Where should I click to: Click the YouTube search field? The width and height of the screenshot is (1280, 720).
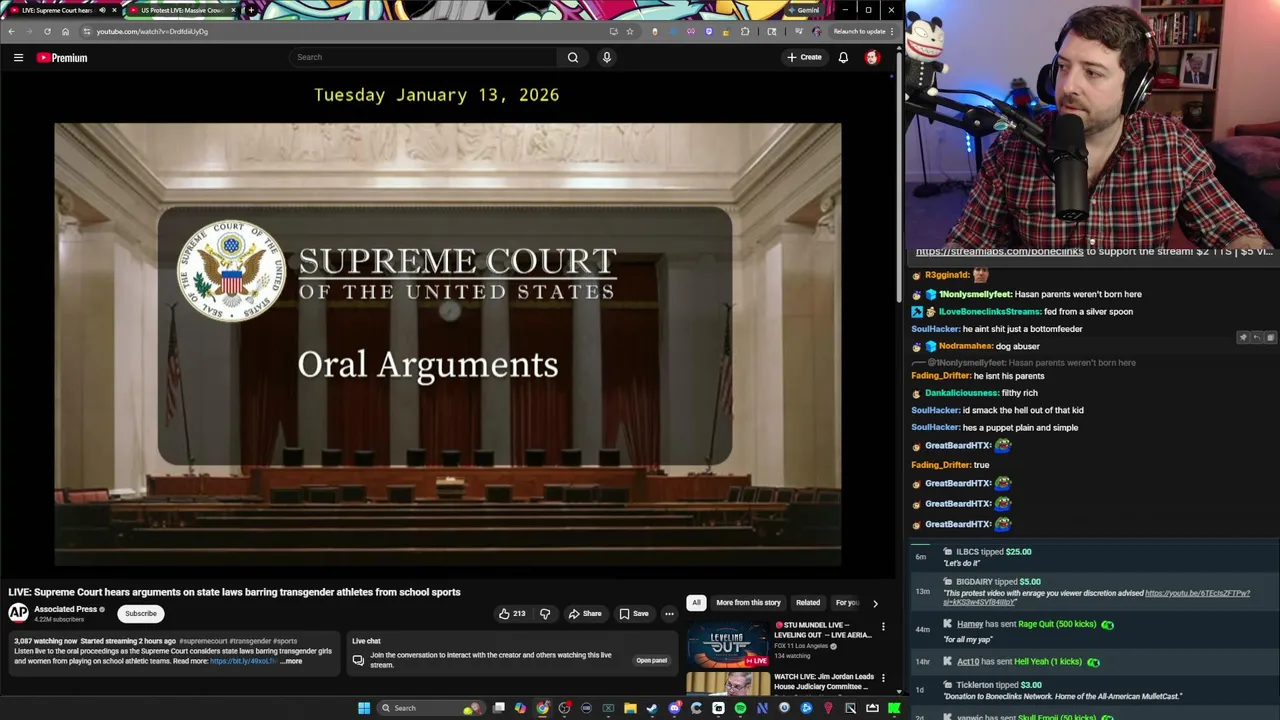424,57
